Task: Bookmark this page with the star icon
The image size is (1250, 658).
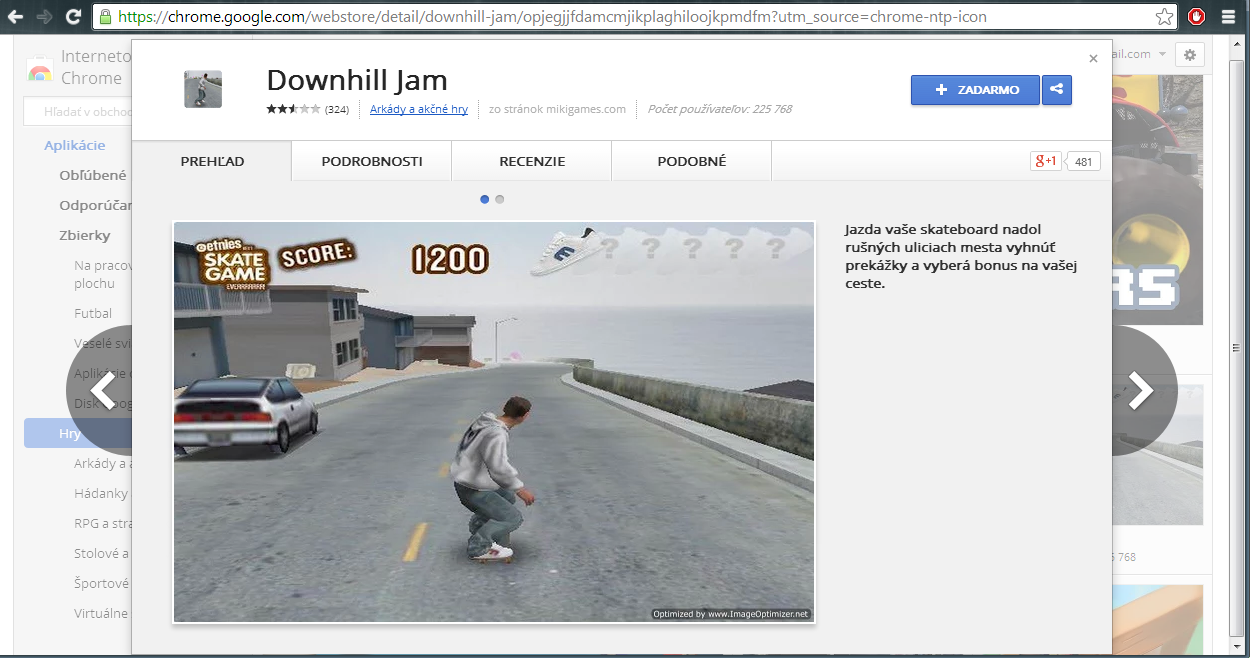Action: (1164, 17)
